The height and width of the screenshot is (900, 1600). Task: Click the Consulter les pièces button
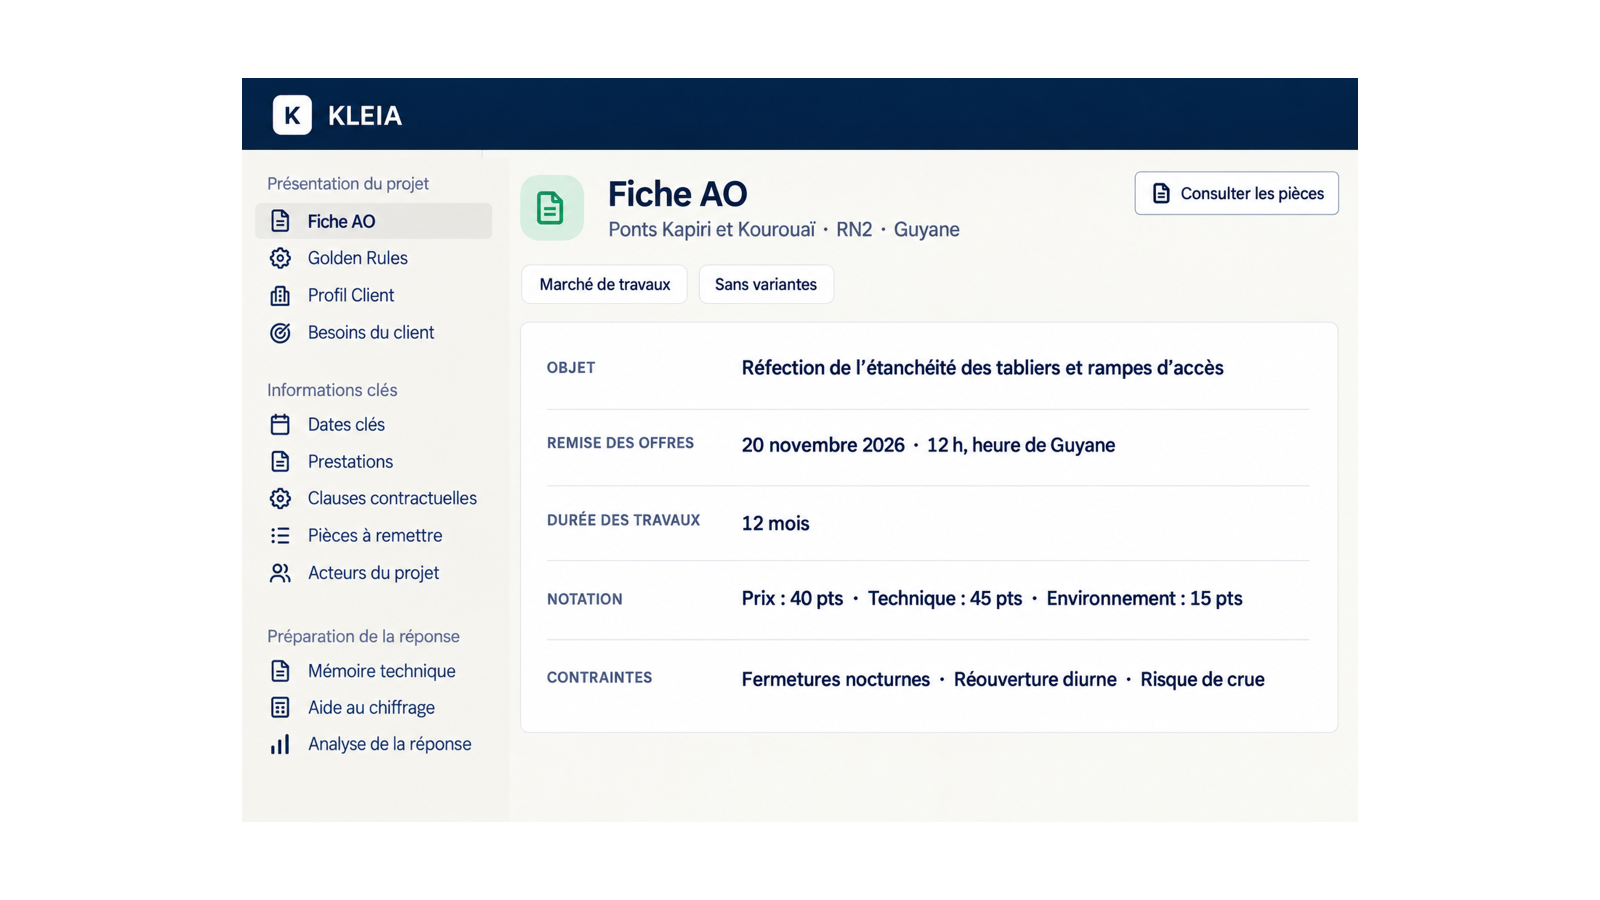[1236, 193]
